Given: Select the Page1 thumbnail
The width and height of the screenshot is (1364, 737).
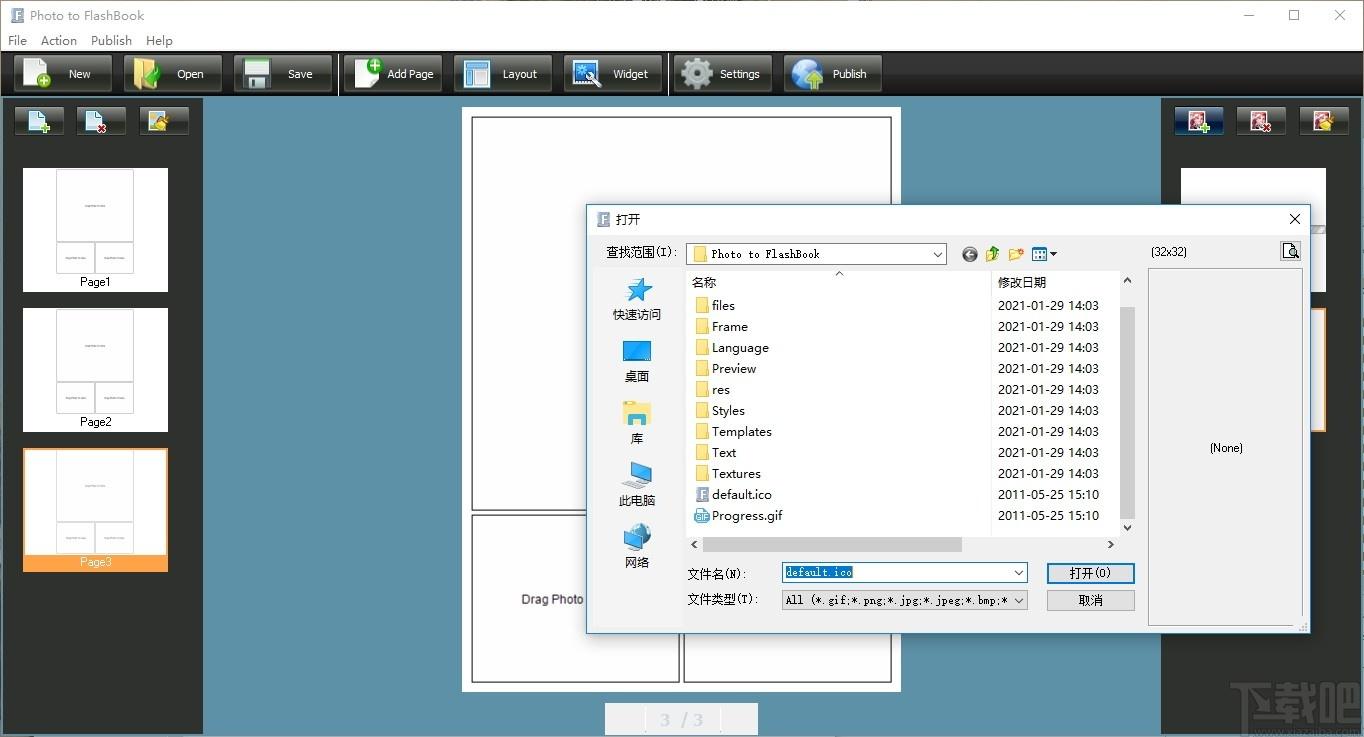Looking at the screenshot, I should (95, 230).
